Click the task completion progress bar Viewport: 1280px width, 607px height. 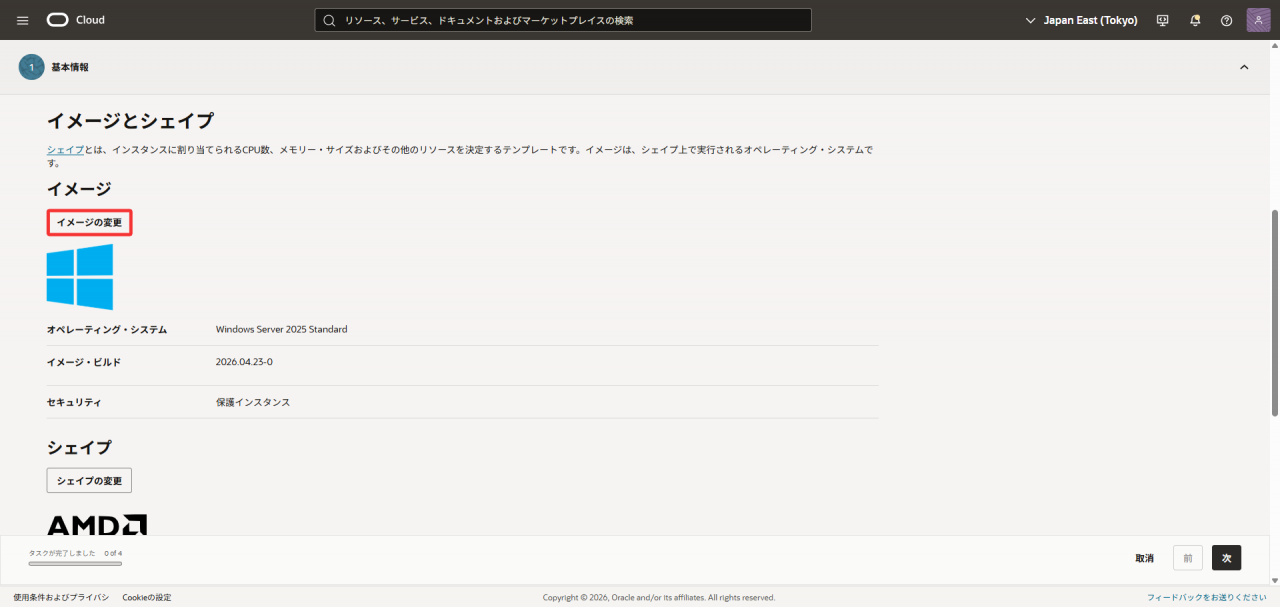[75, 564]
